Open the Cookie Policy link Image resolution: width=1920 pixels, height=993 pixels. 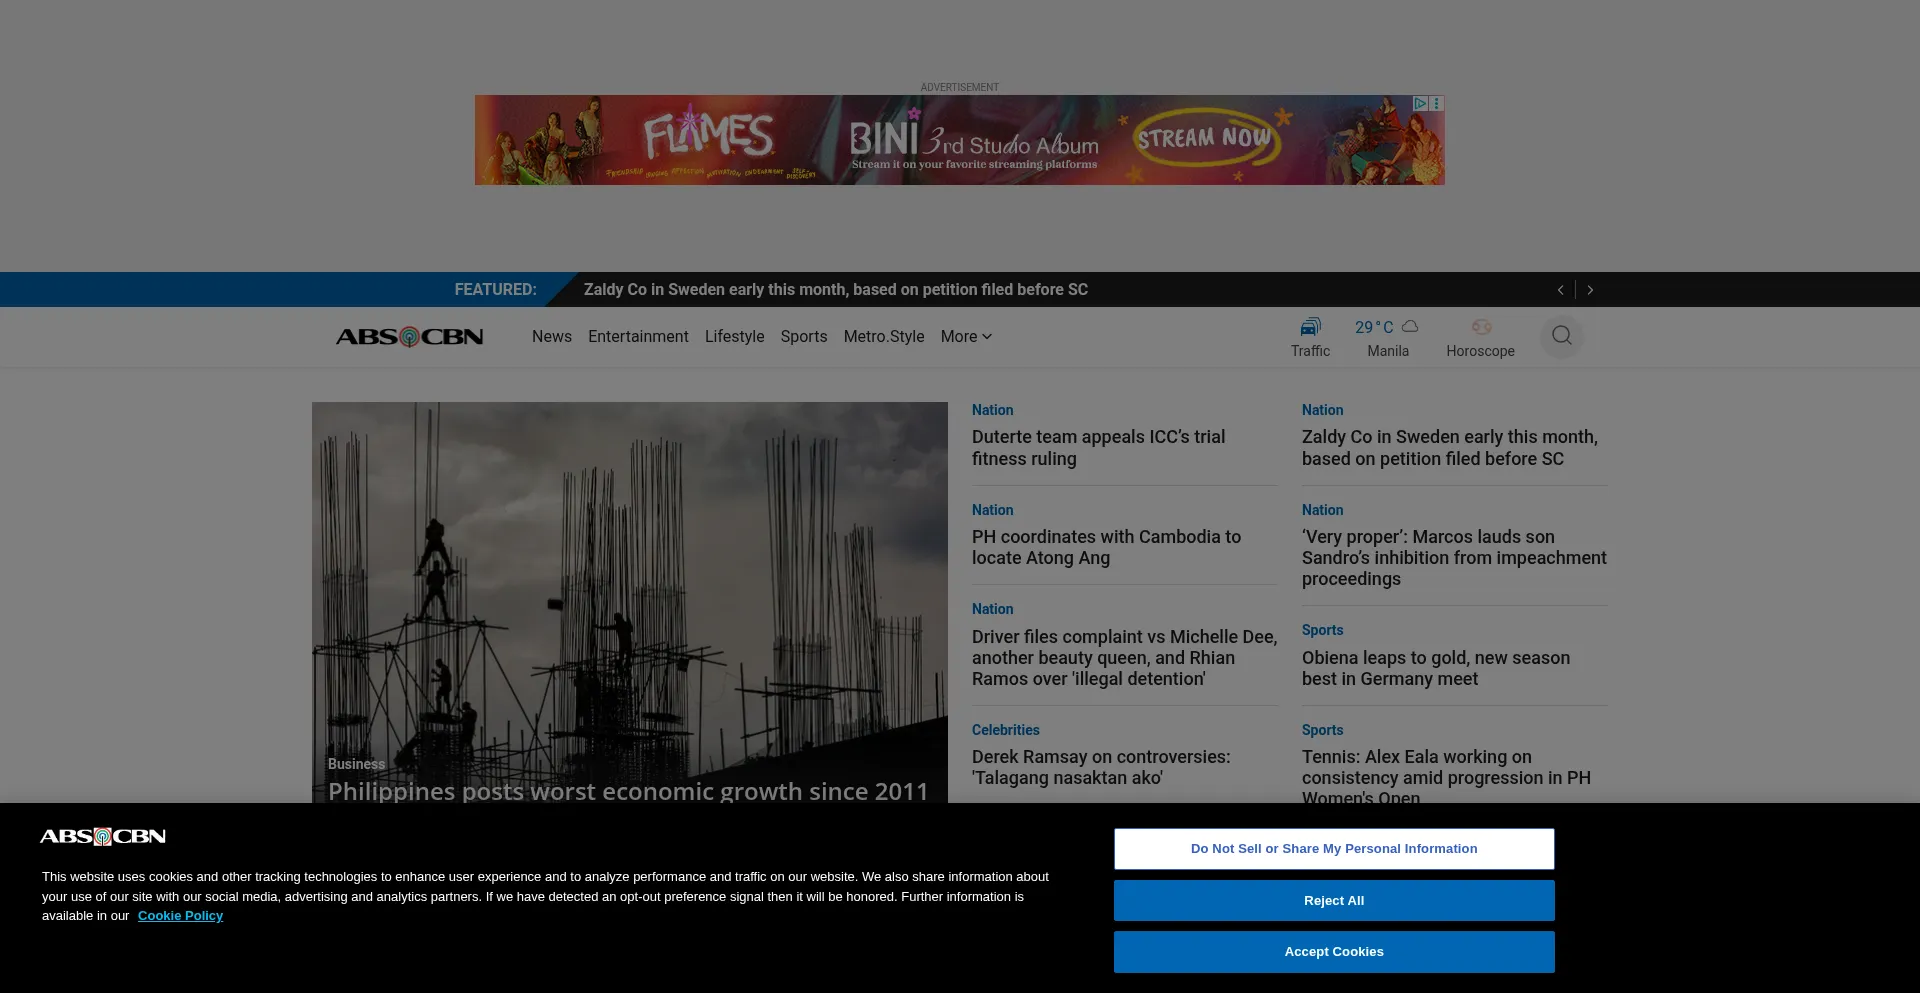[180, 916]
